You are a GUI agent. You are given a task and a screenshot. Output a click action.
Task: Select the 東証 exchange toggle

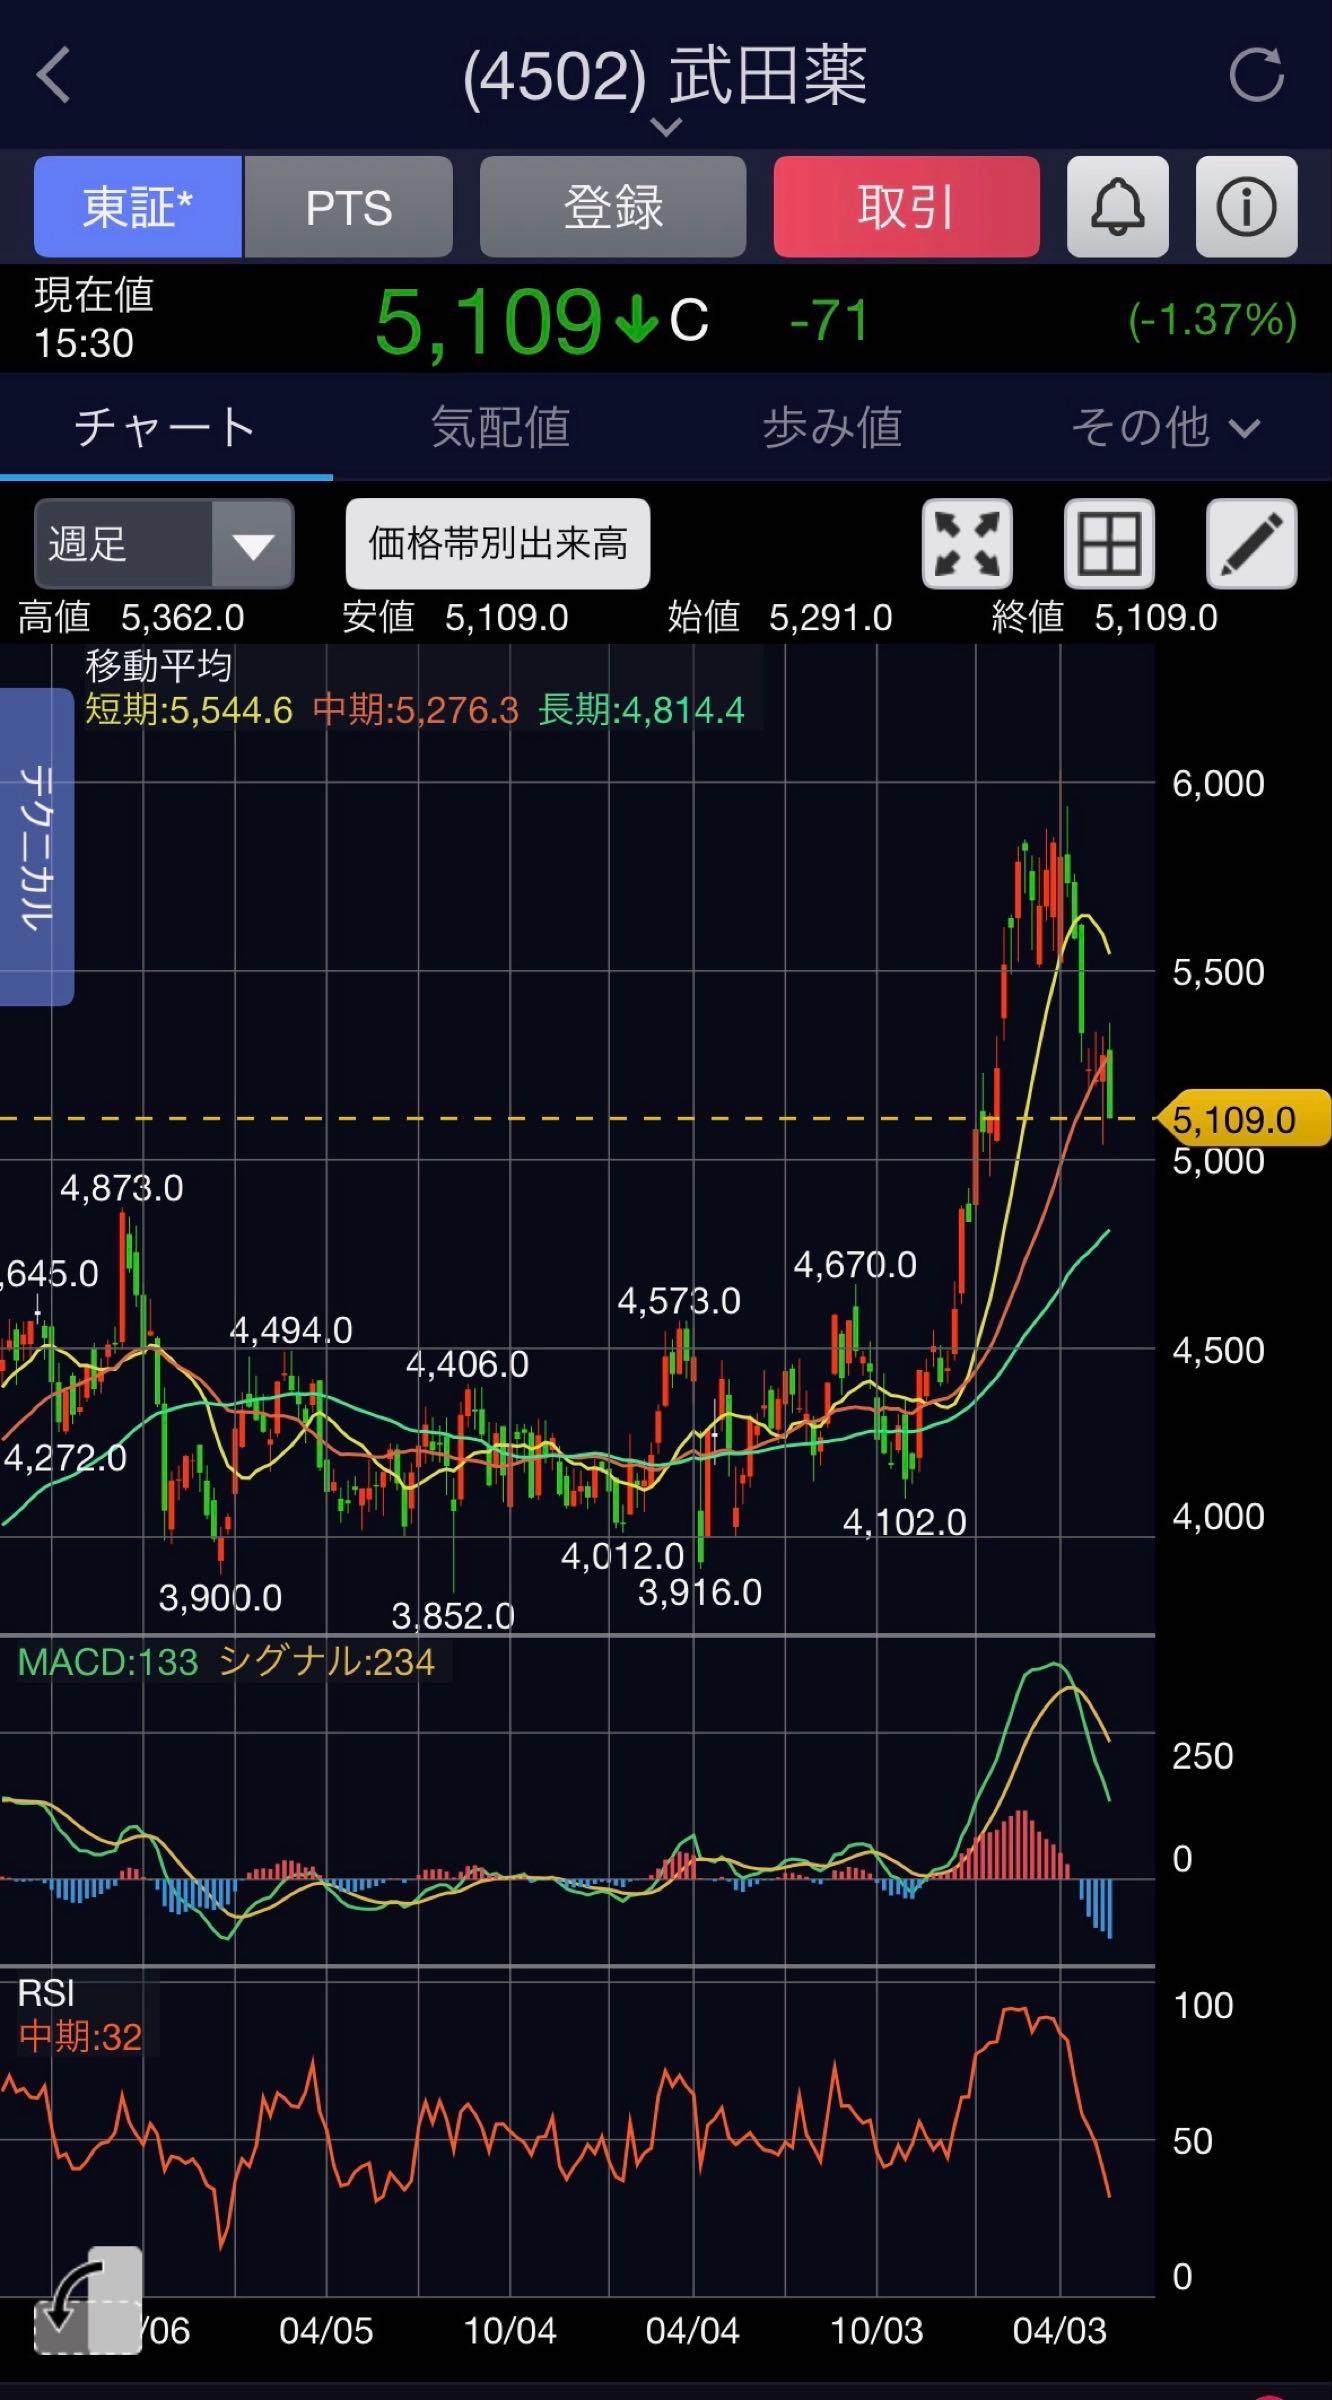pyautogui.click(x=138, y=207)
